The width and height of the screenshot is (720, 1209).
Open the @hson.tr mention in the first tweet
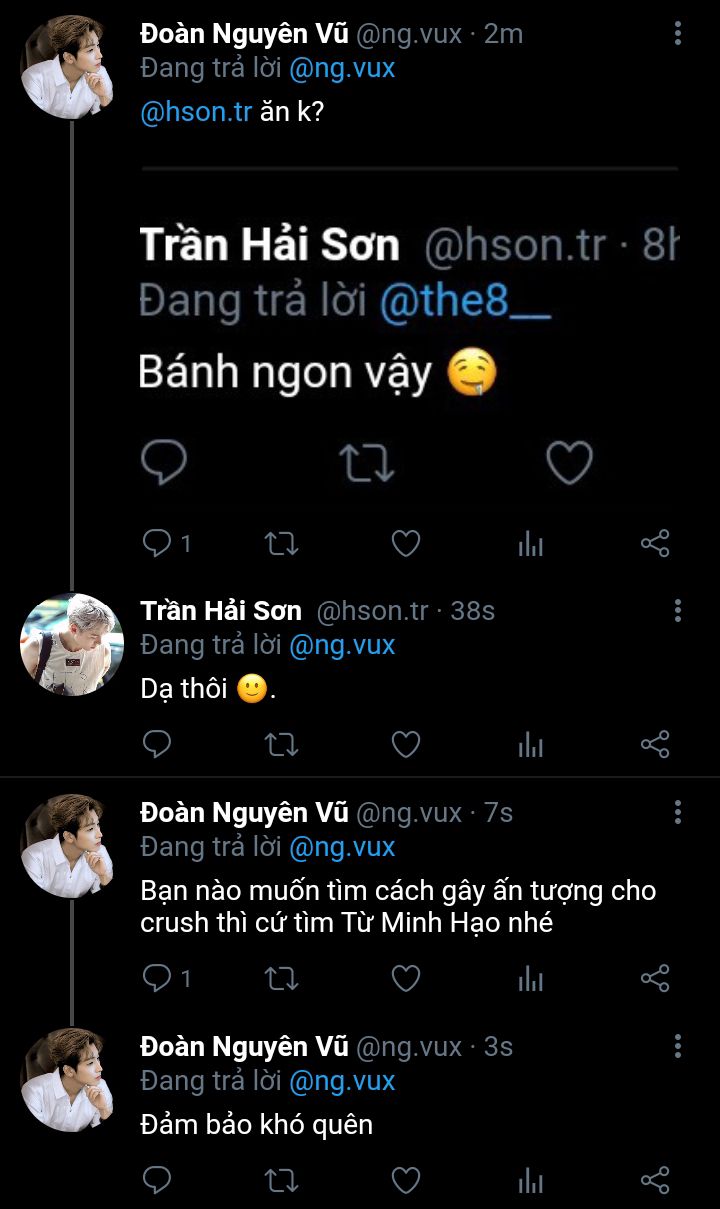pos(195,112)
